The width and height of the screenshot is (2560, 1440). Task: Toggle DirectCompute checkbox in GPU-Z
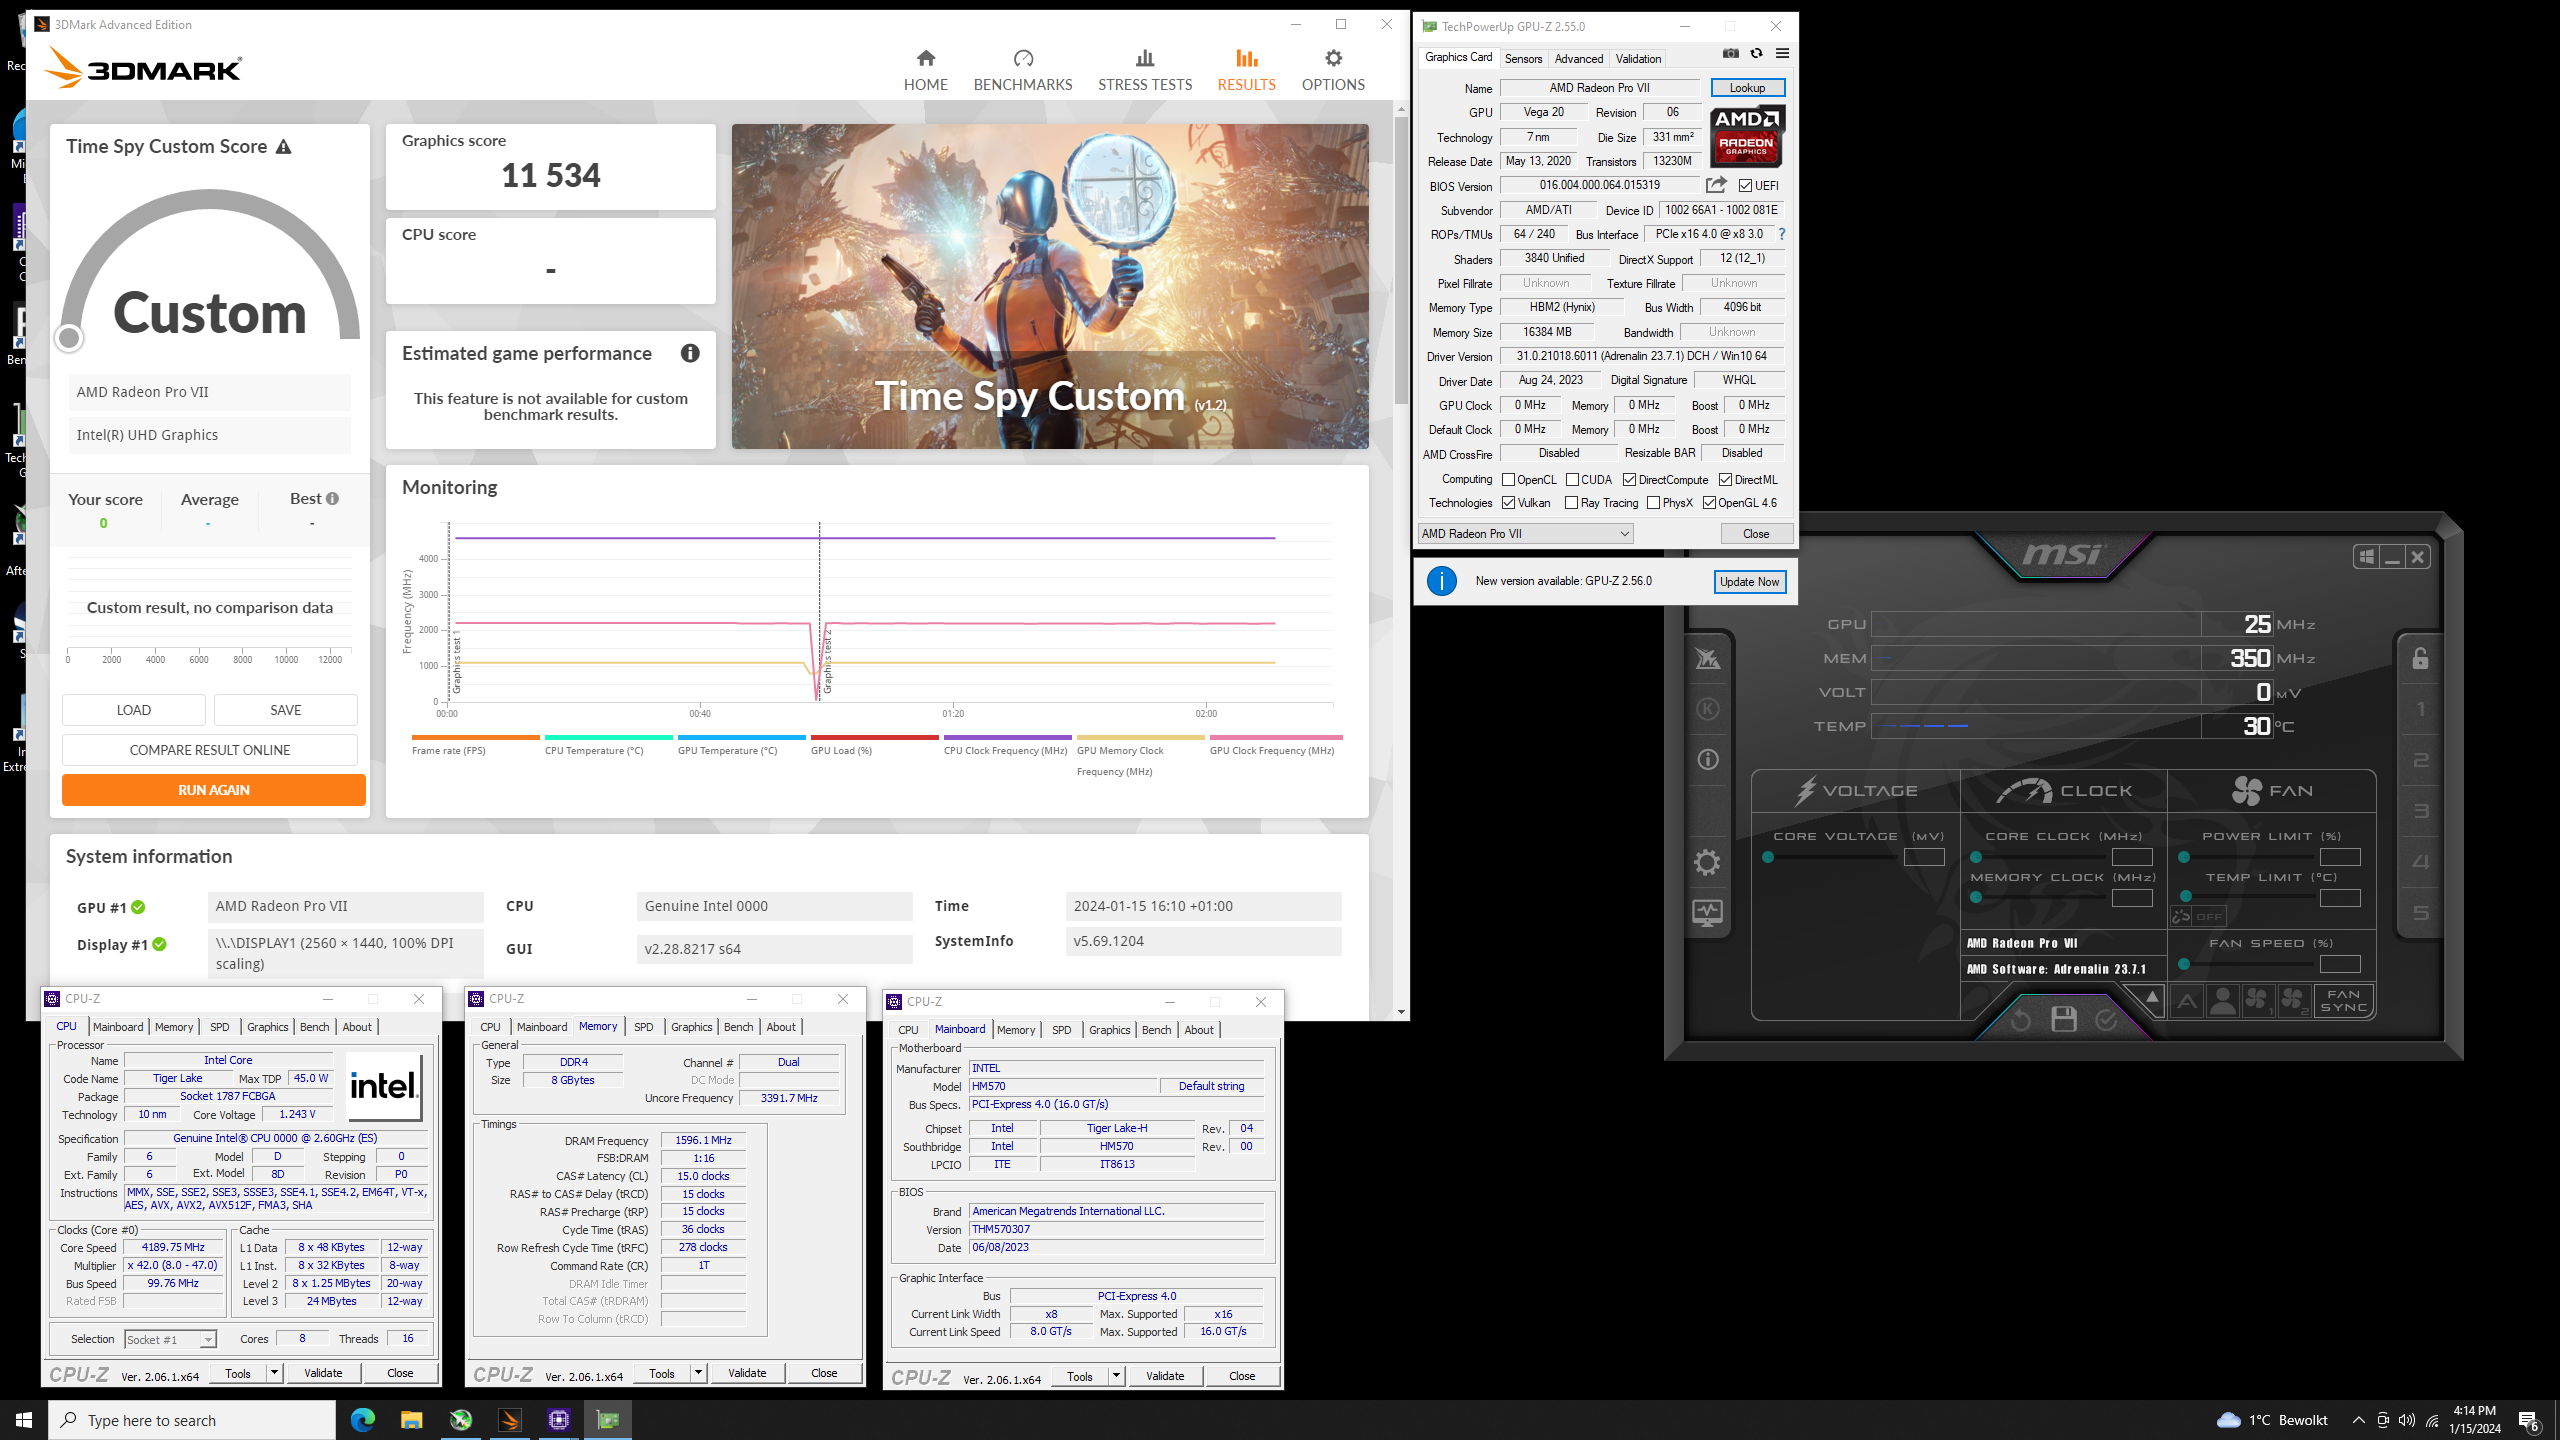tap(1629, 480)
